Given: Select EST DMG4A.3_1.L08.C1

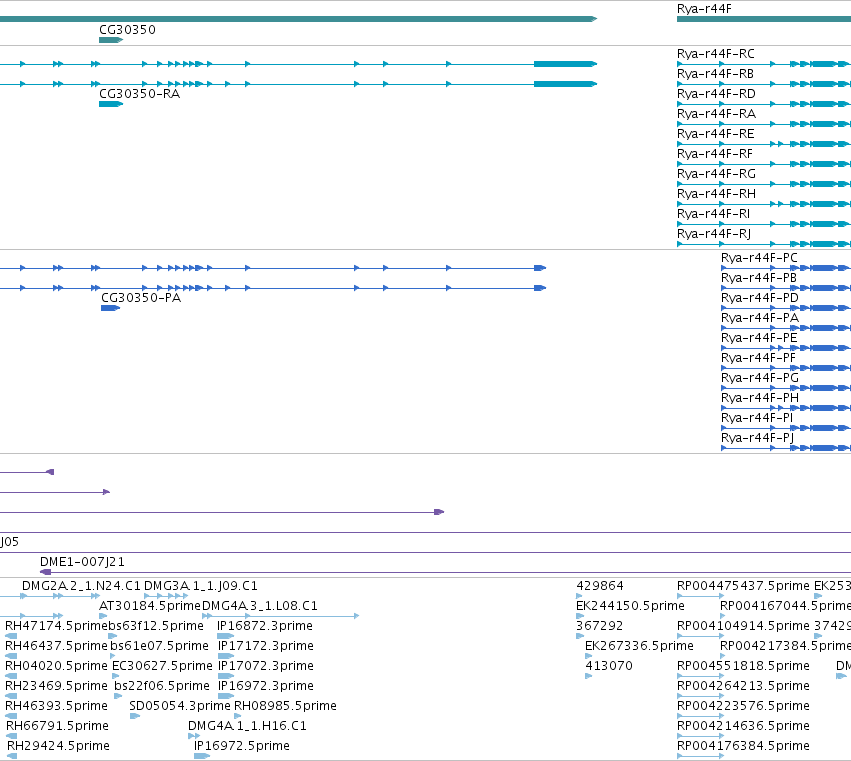Looking at the screenshot, I should (x=260, y=606).
